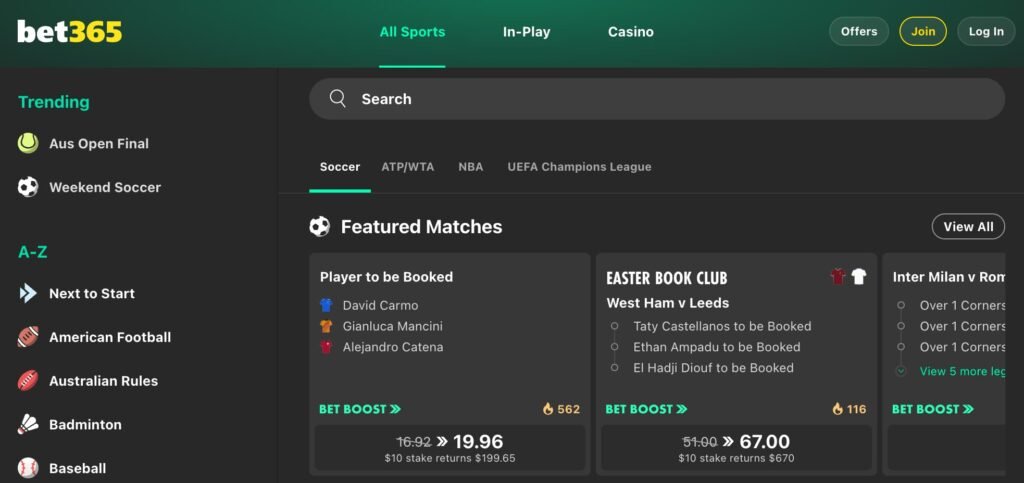Click the bet365 logo
Screen dimensions: 1024x483
coord(69,31)
